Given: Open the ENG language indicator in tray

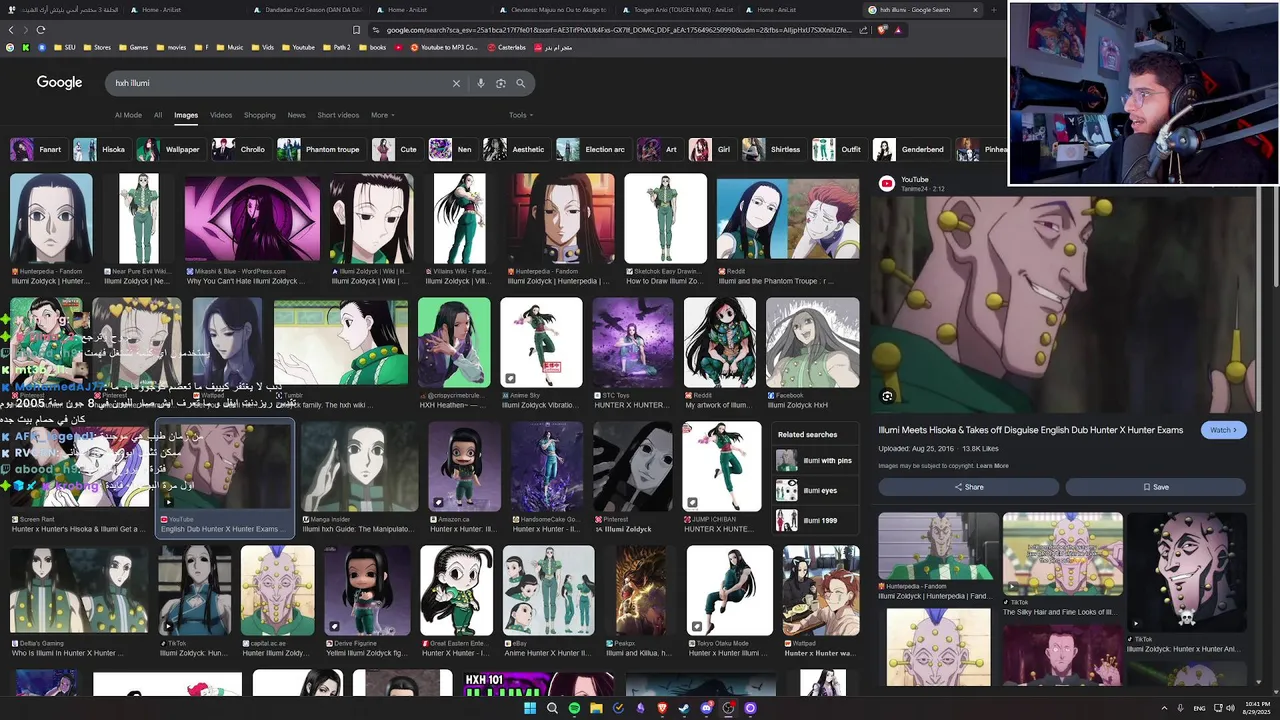Looking at the screenshot, I should [x=1199, y=708].
